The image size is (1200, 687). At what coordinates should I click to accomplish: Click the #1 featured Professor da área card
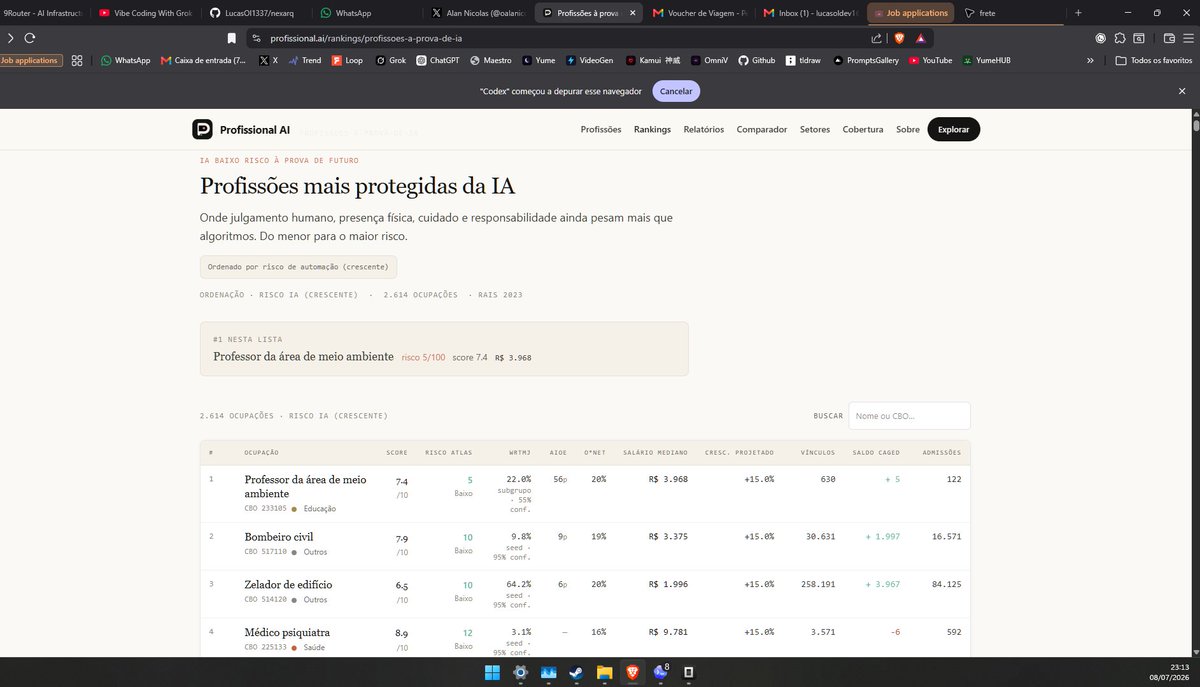coord(444,349)
